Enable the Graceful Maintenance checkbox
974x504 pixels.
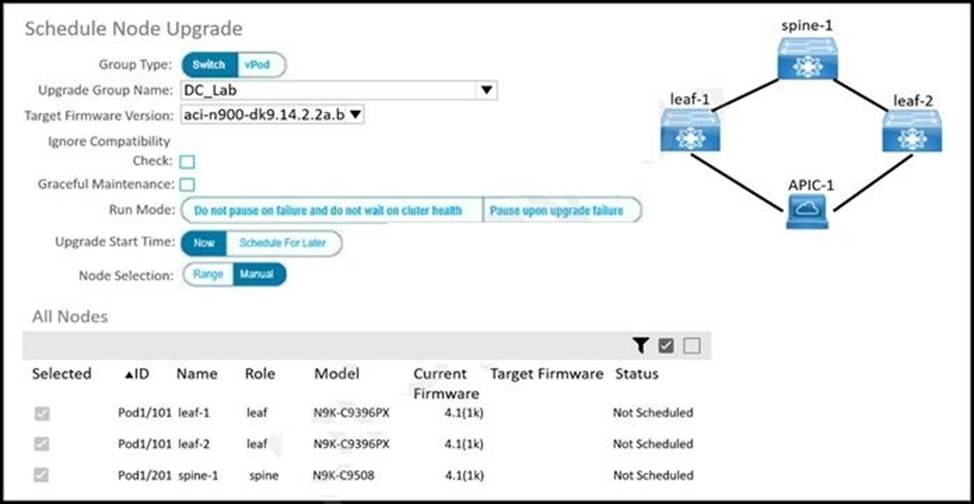coord(187,185)
